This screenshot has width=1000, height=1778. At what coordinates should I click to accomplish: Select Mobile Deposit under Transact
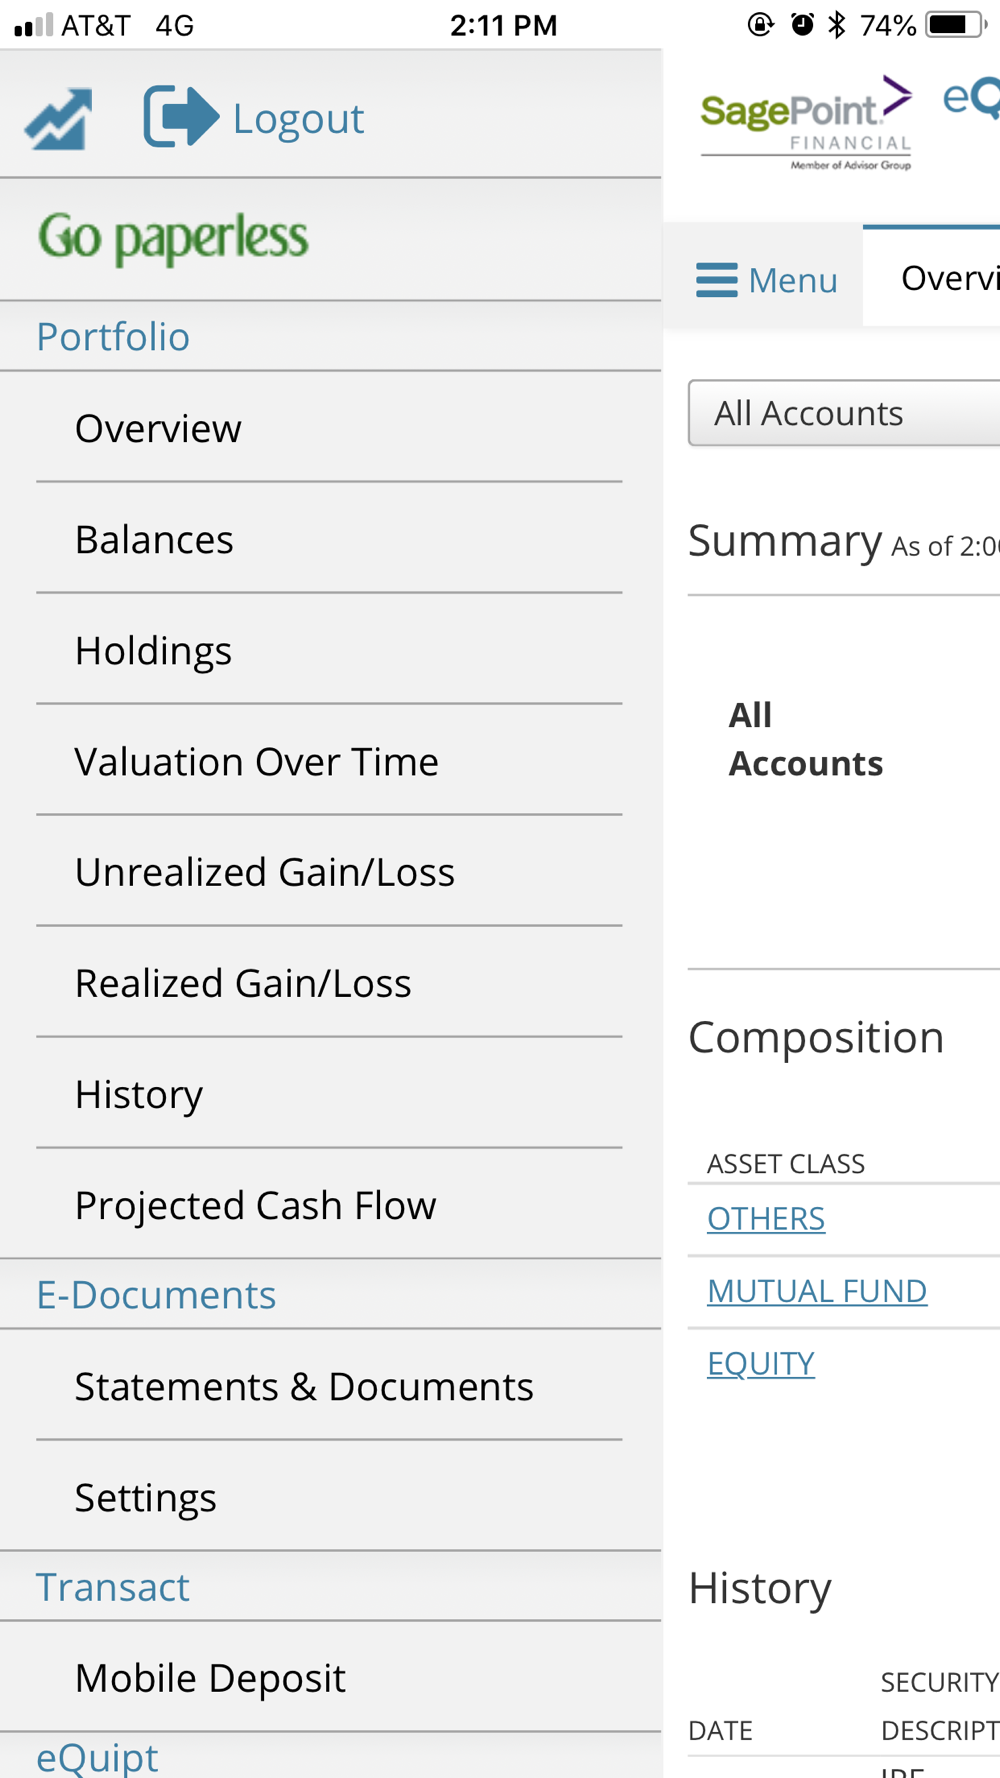pos(210,1679)
